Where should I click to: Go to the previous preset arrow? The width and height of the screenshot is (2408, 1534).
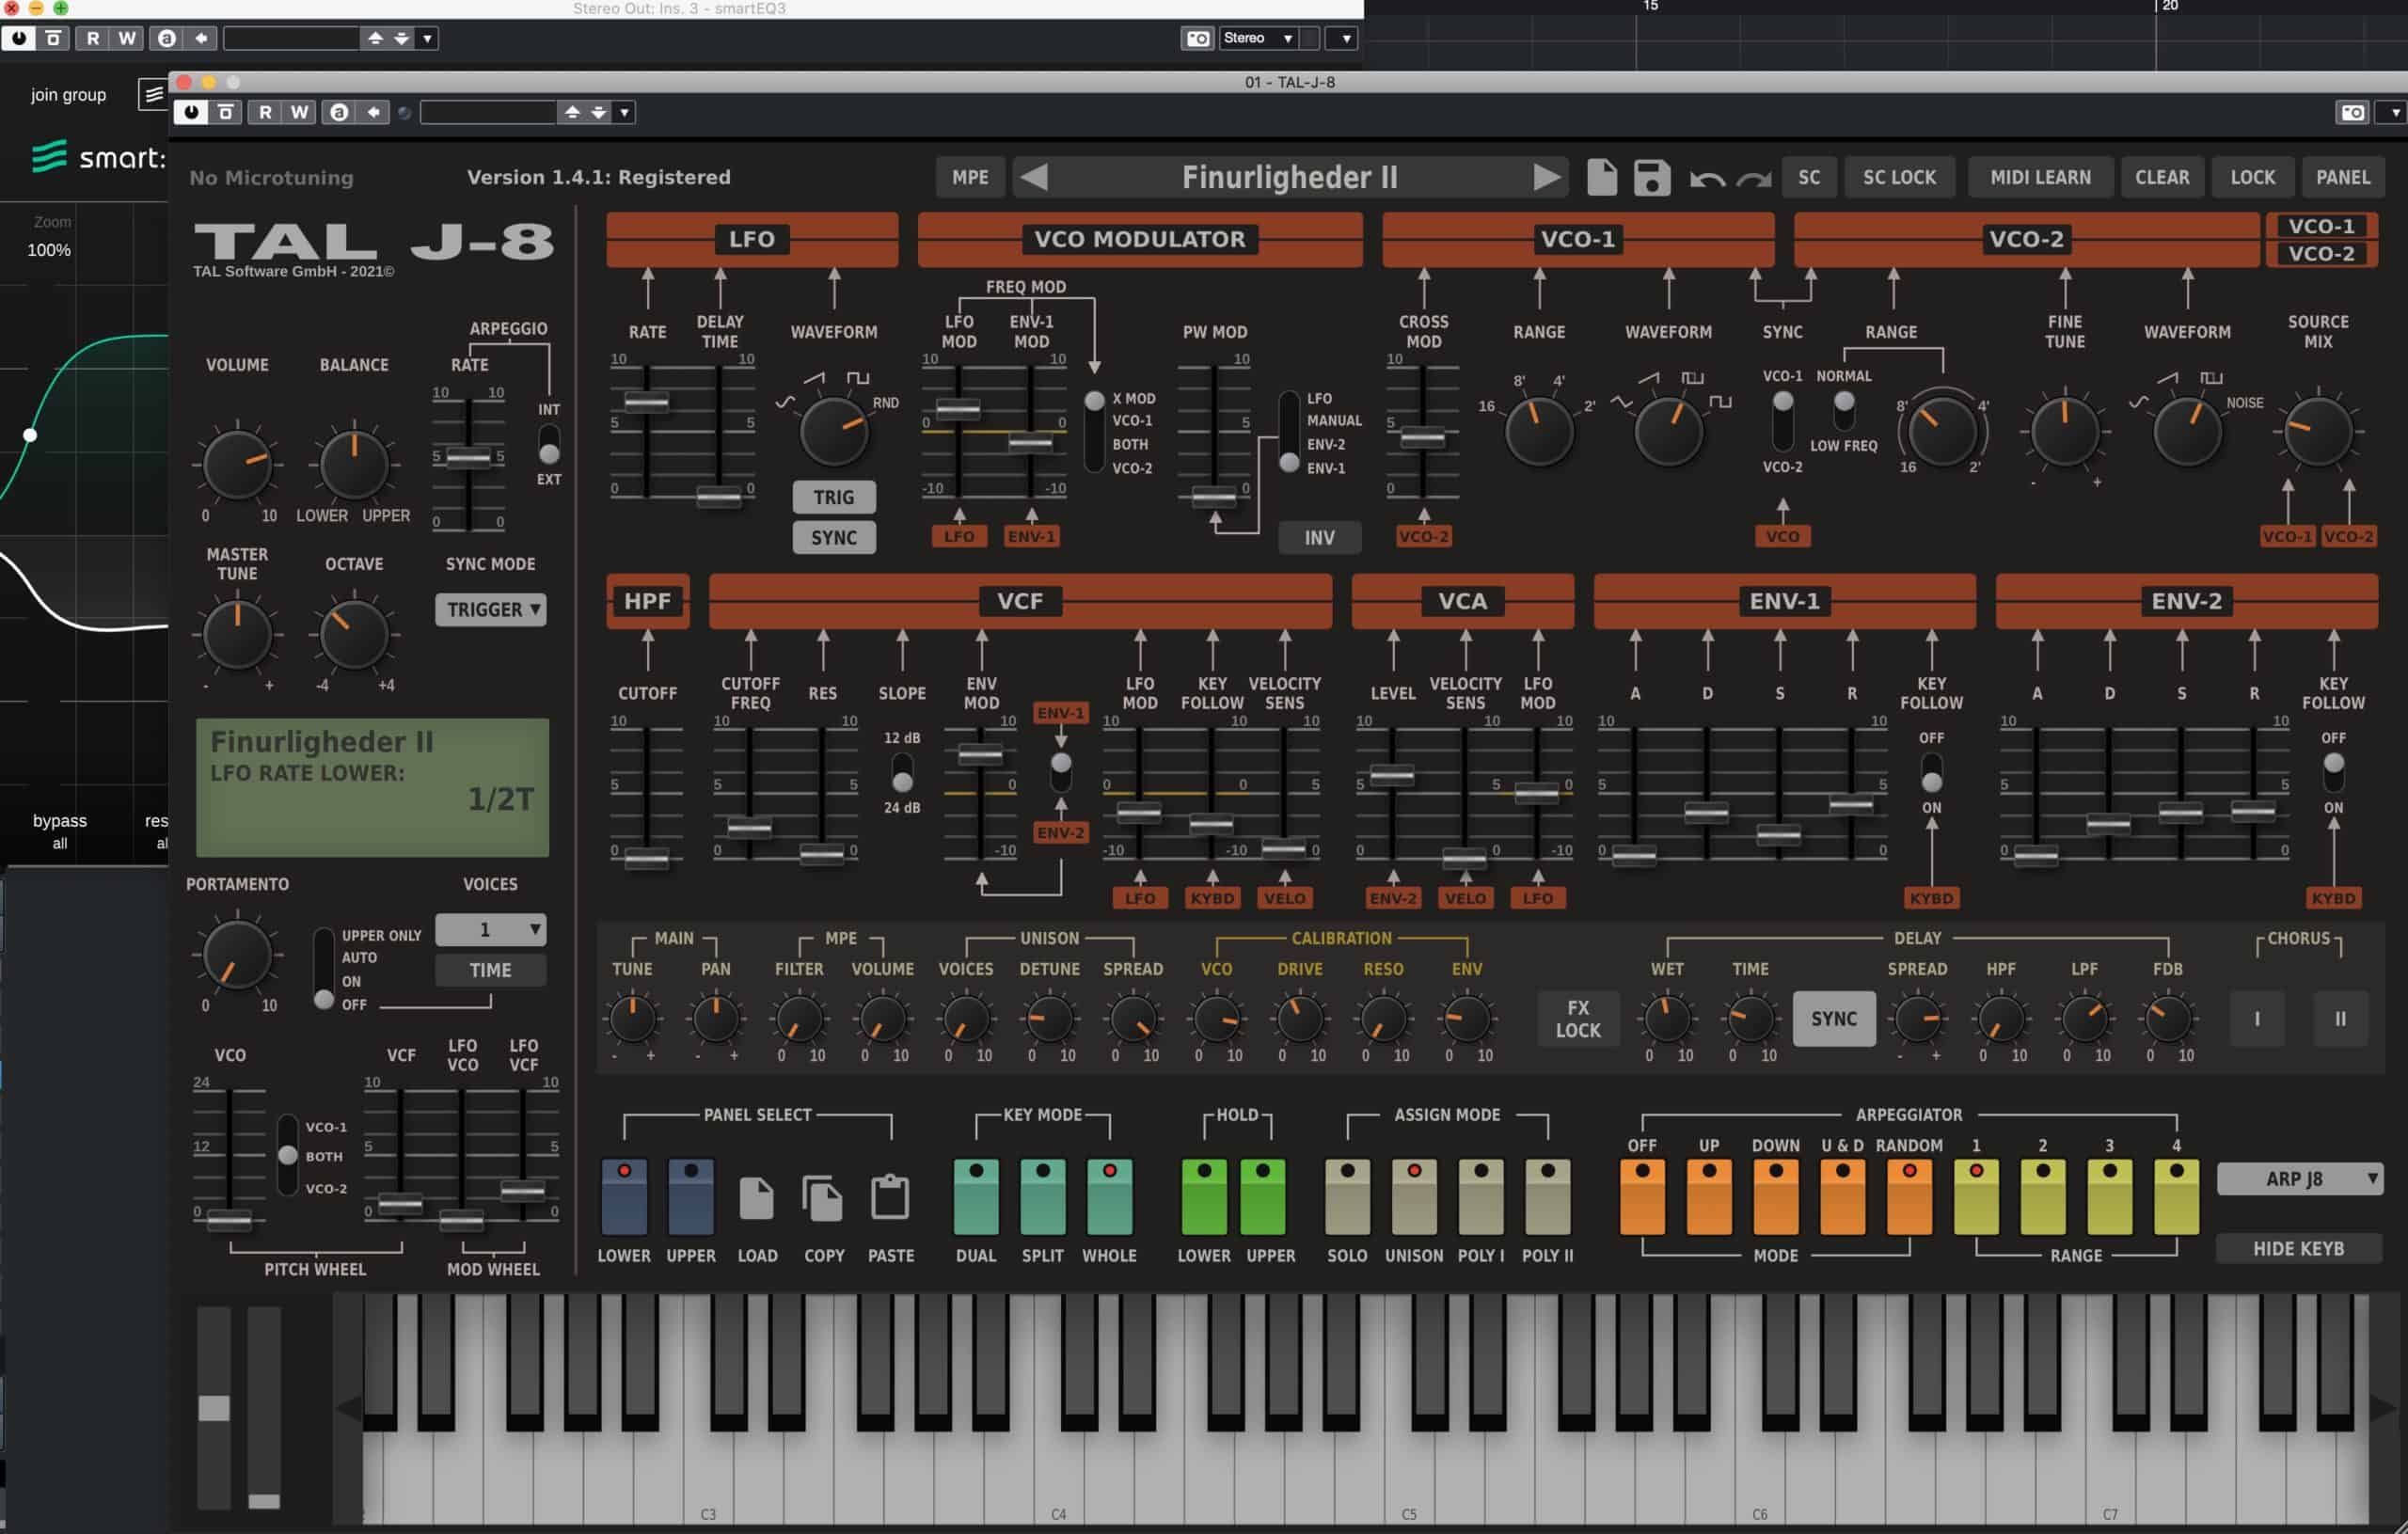[1034, 177]
